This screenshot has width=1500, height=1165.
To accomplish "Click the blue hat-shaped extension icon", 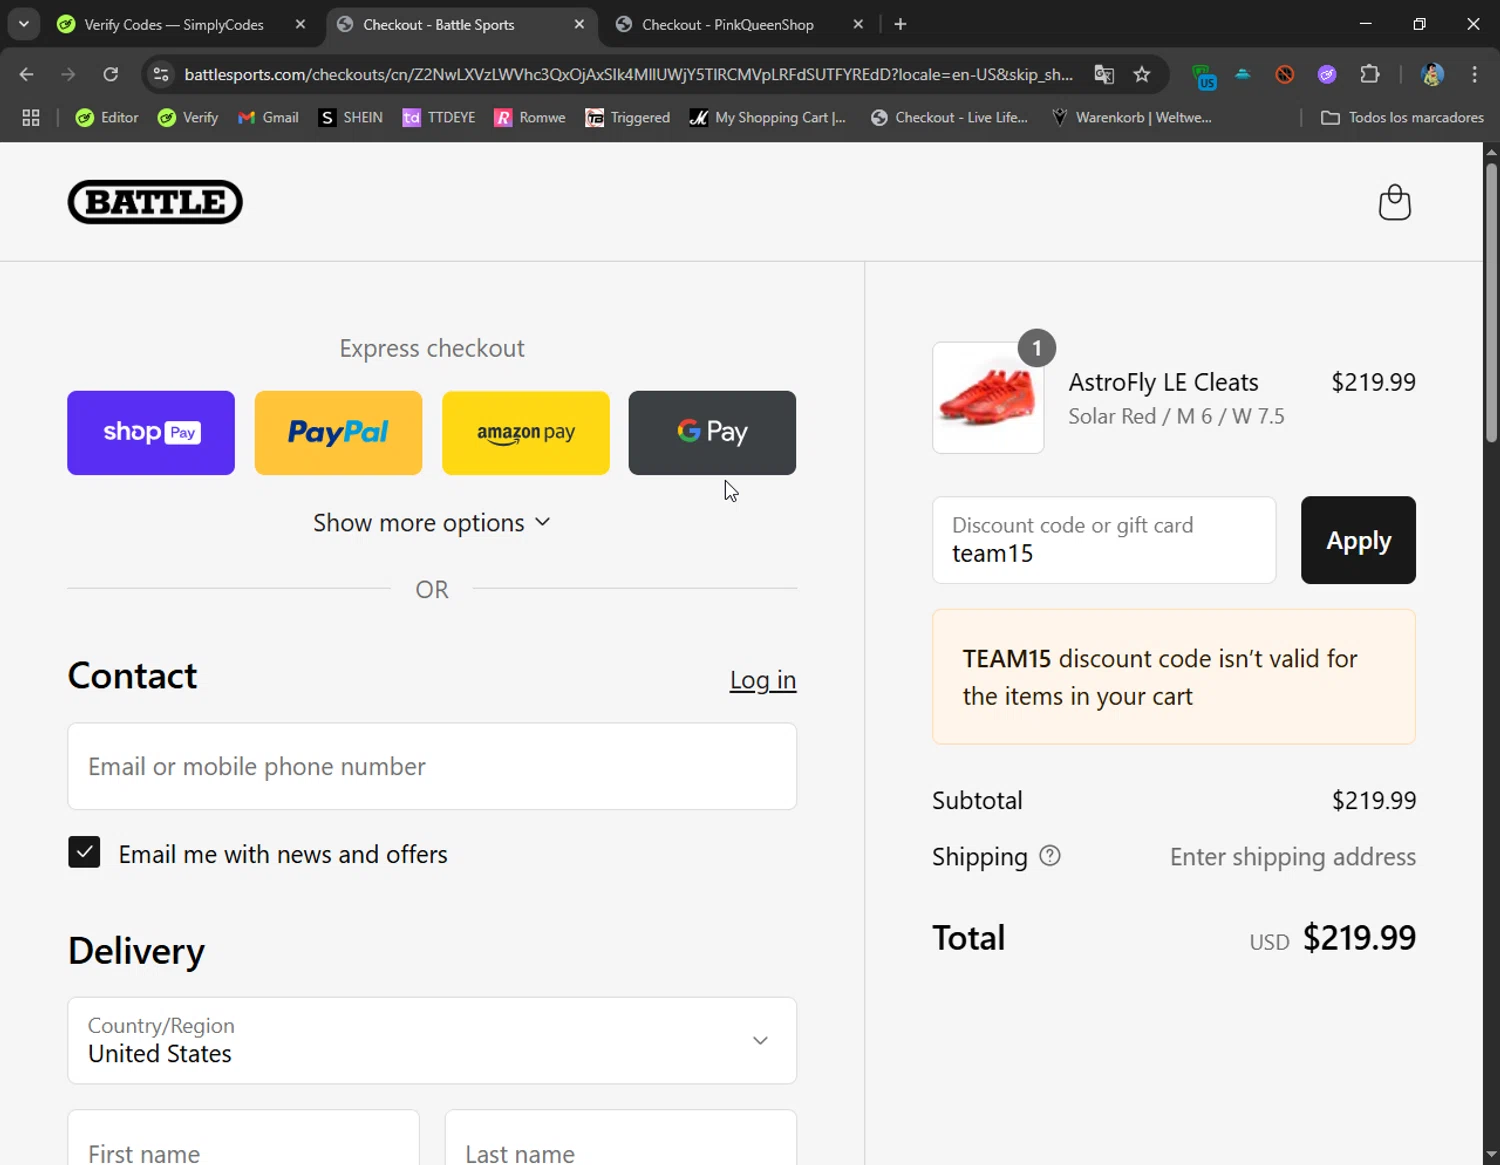I will click(1243, 74).
